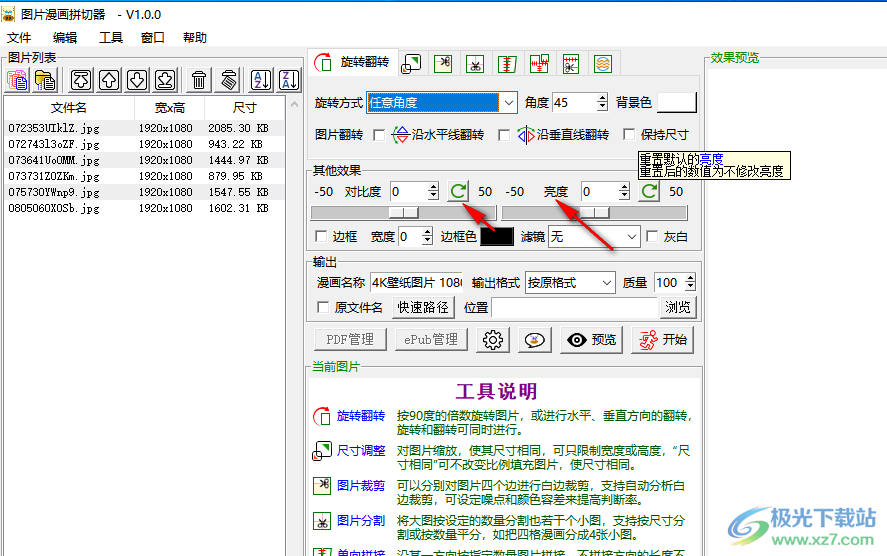Click the 质量 spinner arrows
This screenshot has height=556, width=887.
(690, 282)
